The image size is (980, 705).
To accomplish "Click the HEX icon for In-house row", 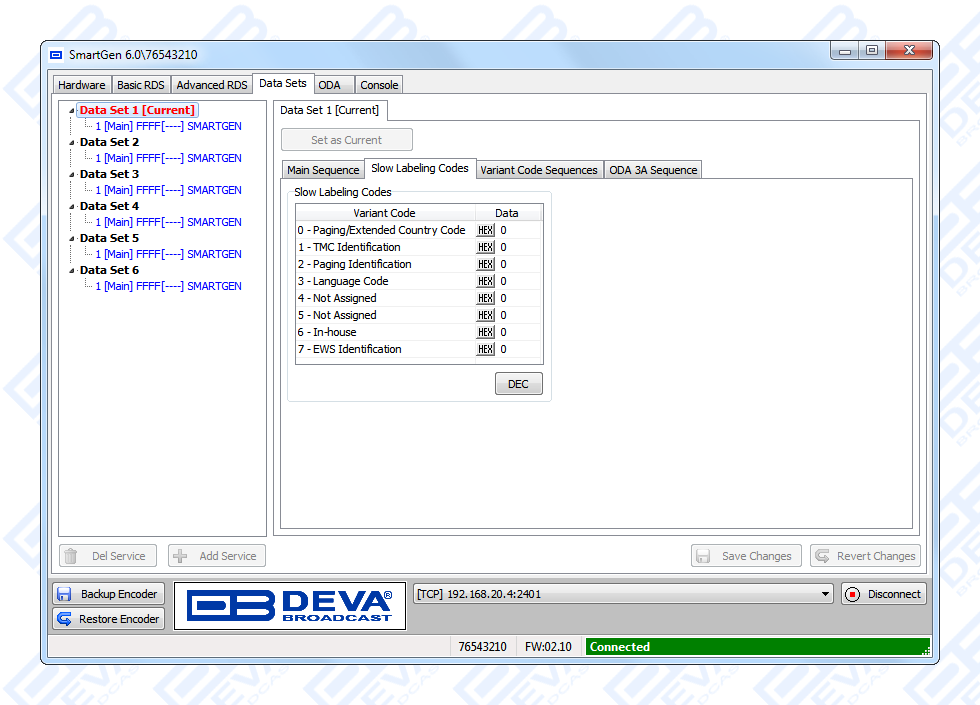I will click(485, 332).
